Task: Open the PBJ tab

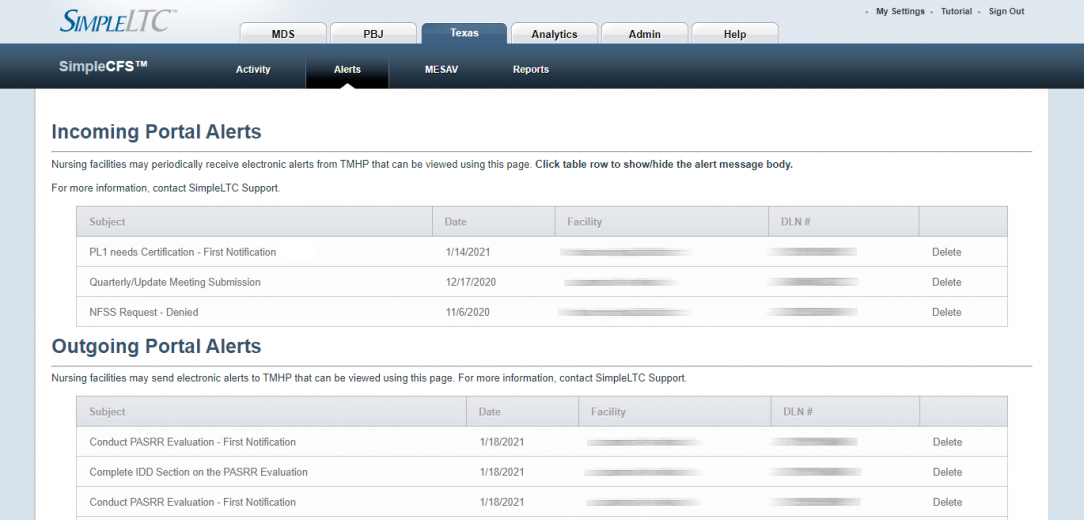Action: click(373, 34)
